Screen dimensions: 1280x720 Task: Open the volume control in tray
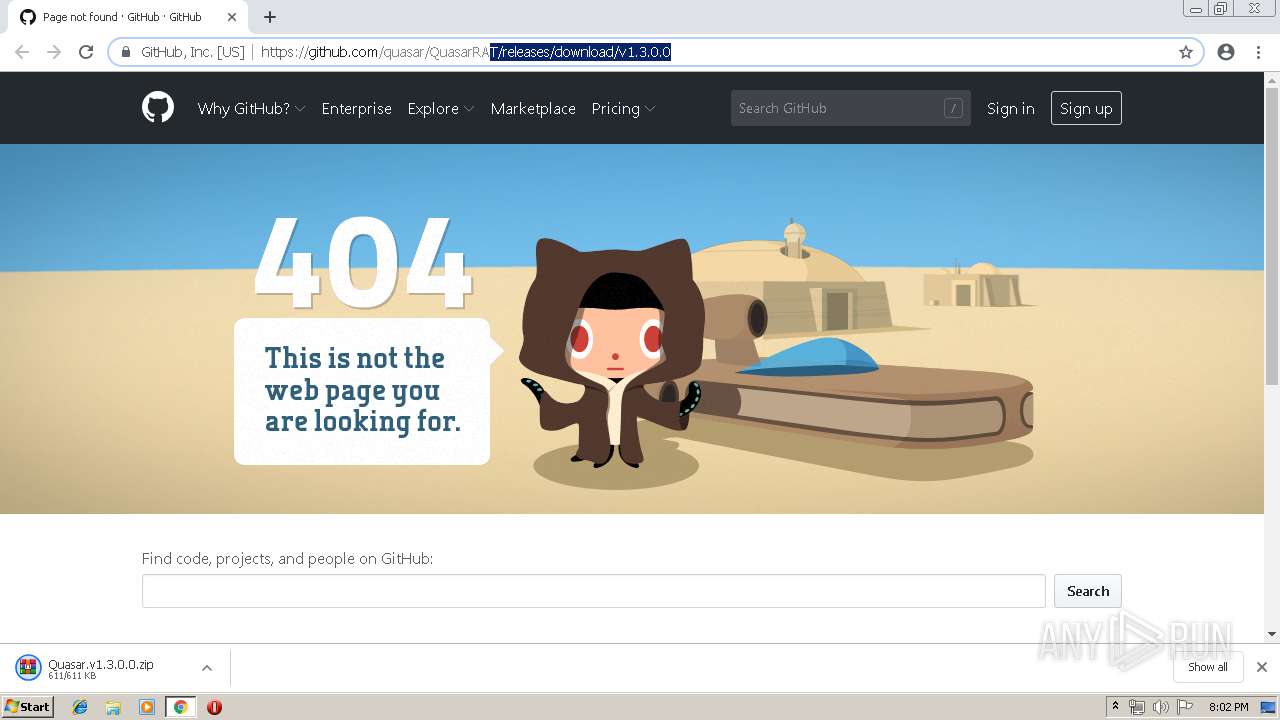click(x=1160, y=707)
